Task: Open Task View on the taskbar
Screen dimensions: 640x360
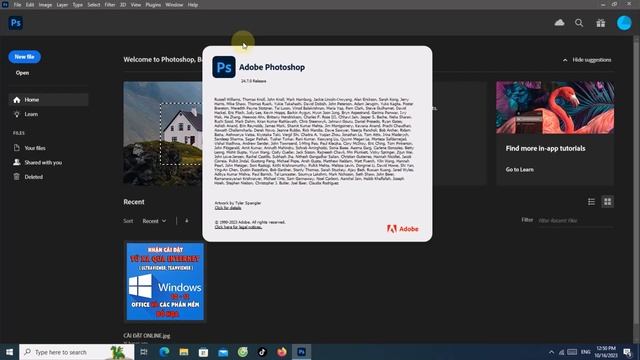Action: (x=144, y=352)
